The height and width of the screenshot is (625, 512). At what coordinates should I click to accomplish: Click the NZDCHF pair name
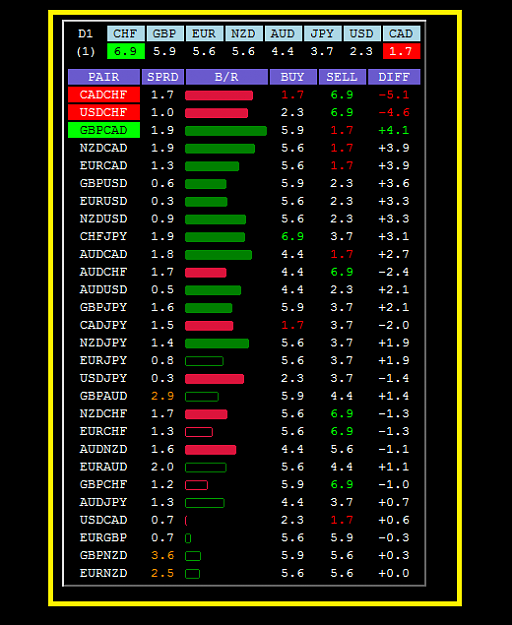tap(104, 413)
